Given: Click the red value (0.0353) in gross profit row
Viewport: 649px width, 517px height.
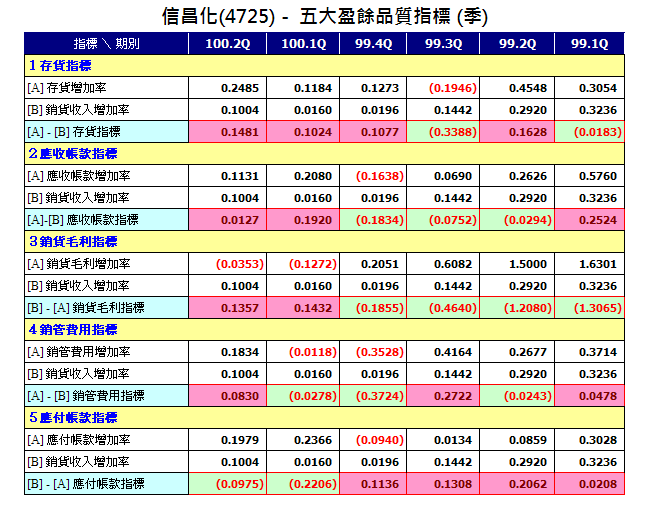Looking at the screenshot, I should (x=240, y=264).
